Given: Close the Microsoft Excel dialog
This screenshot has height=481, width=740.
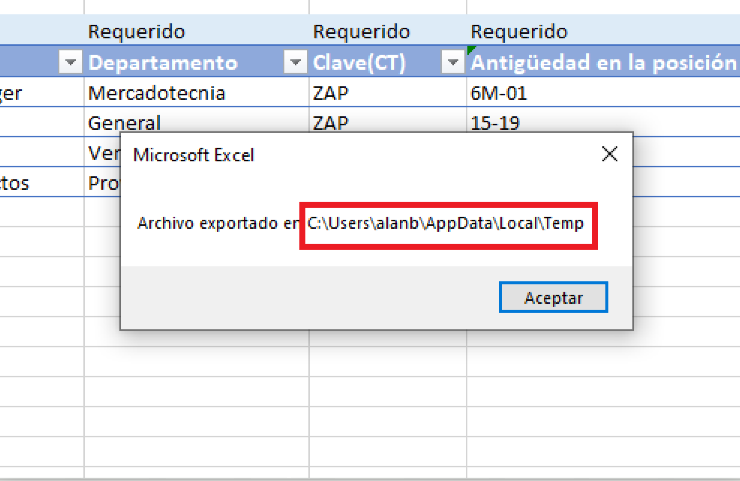Looking at the screenshot, I should pyautogui.click(x=609, y=154).
